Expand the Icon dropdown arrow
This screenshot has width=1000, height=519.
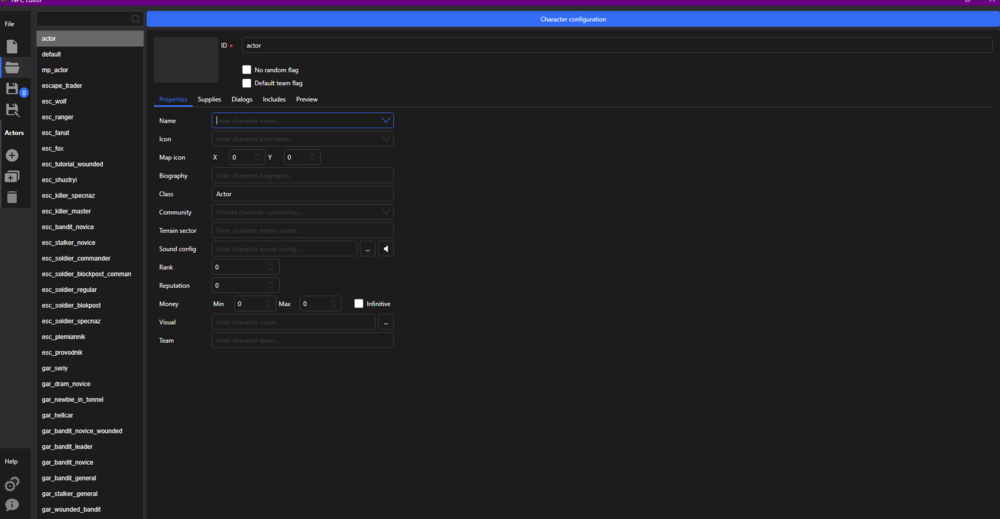pyautogui.click(x=386, y=139)
